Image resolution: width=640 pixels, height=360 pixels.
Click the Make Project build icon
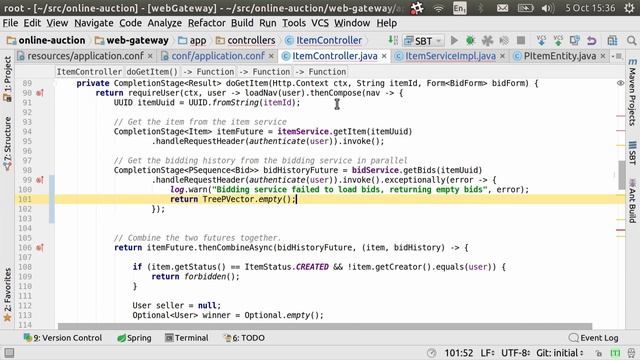[x=393, y=40]
